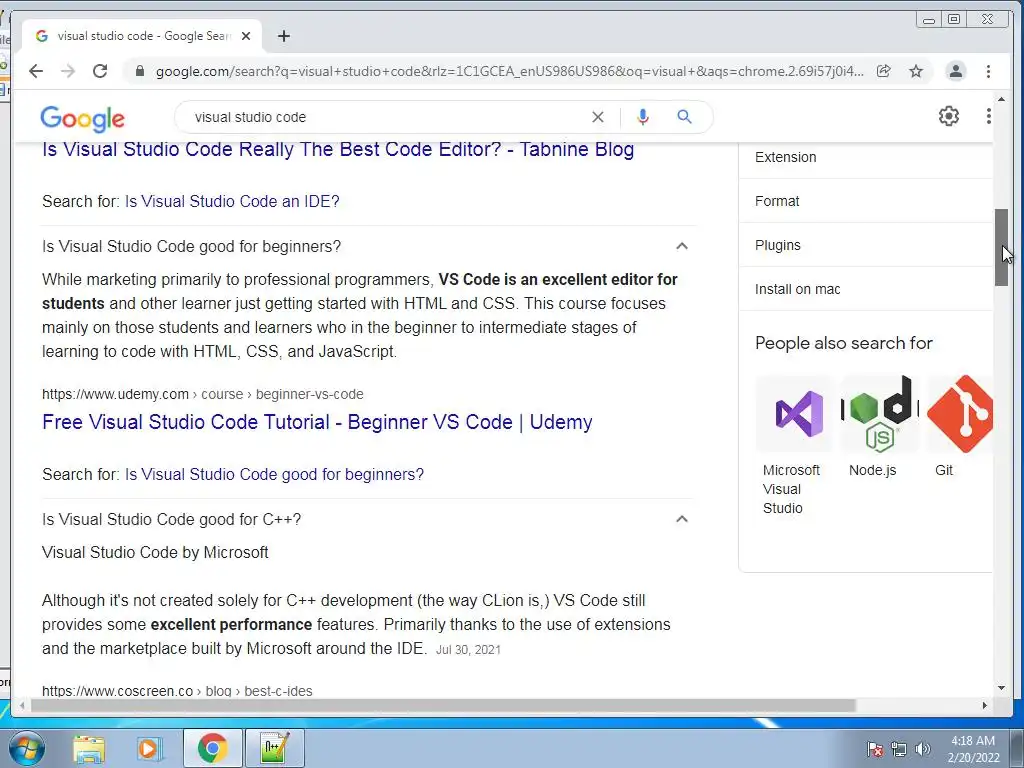Search for Is Visual Studio Code good for beginners?

tap(274, 474)
